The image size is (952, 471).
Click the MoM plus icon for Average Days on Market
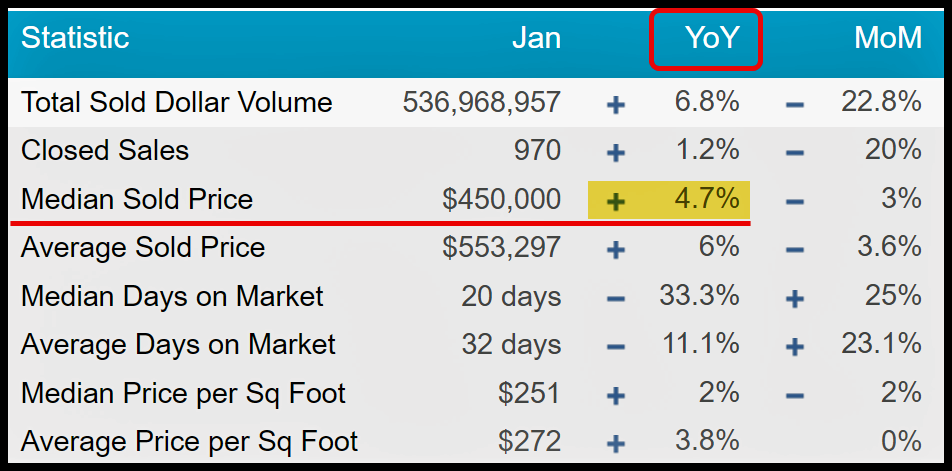[x=795, y=346]
